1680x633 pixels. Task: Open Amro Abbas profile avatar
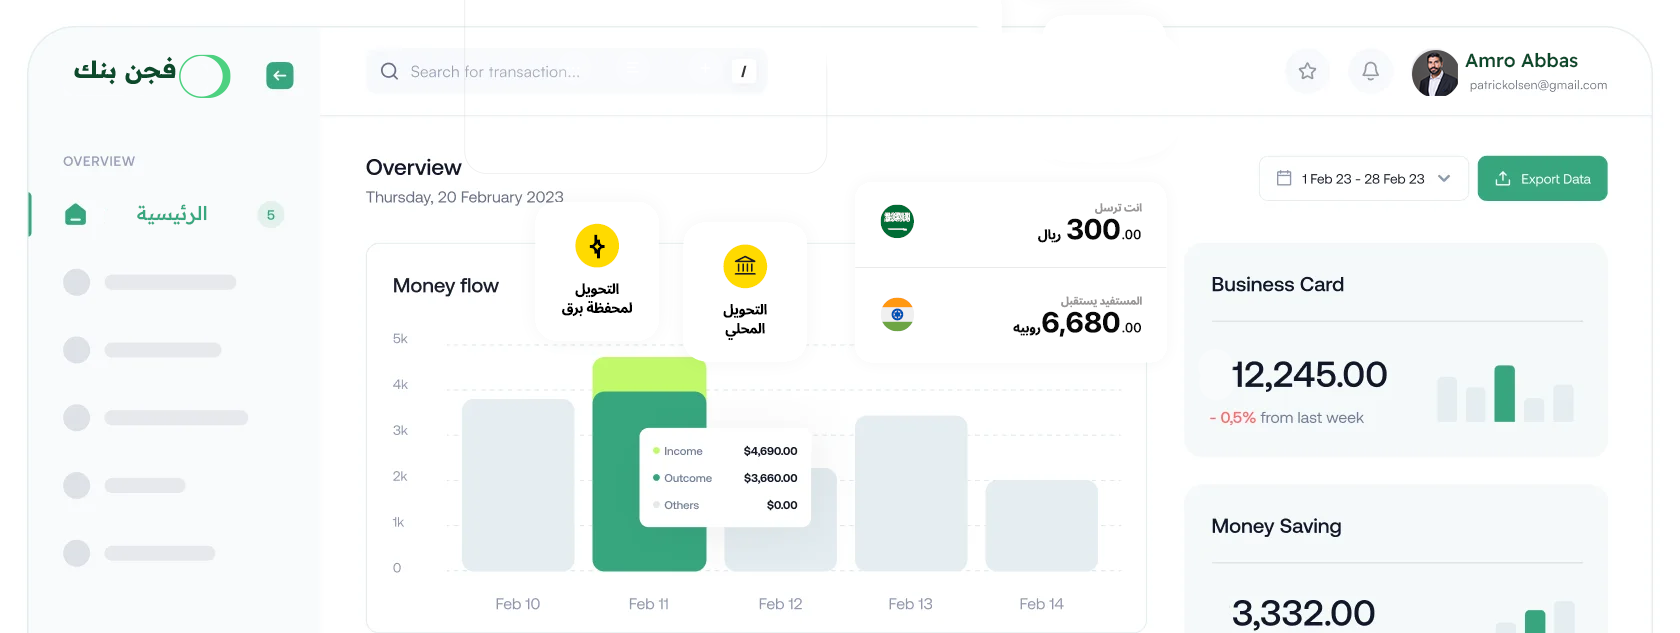tap(1435, 73)
